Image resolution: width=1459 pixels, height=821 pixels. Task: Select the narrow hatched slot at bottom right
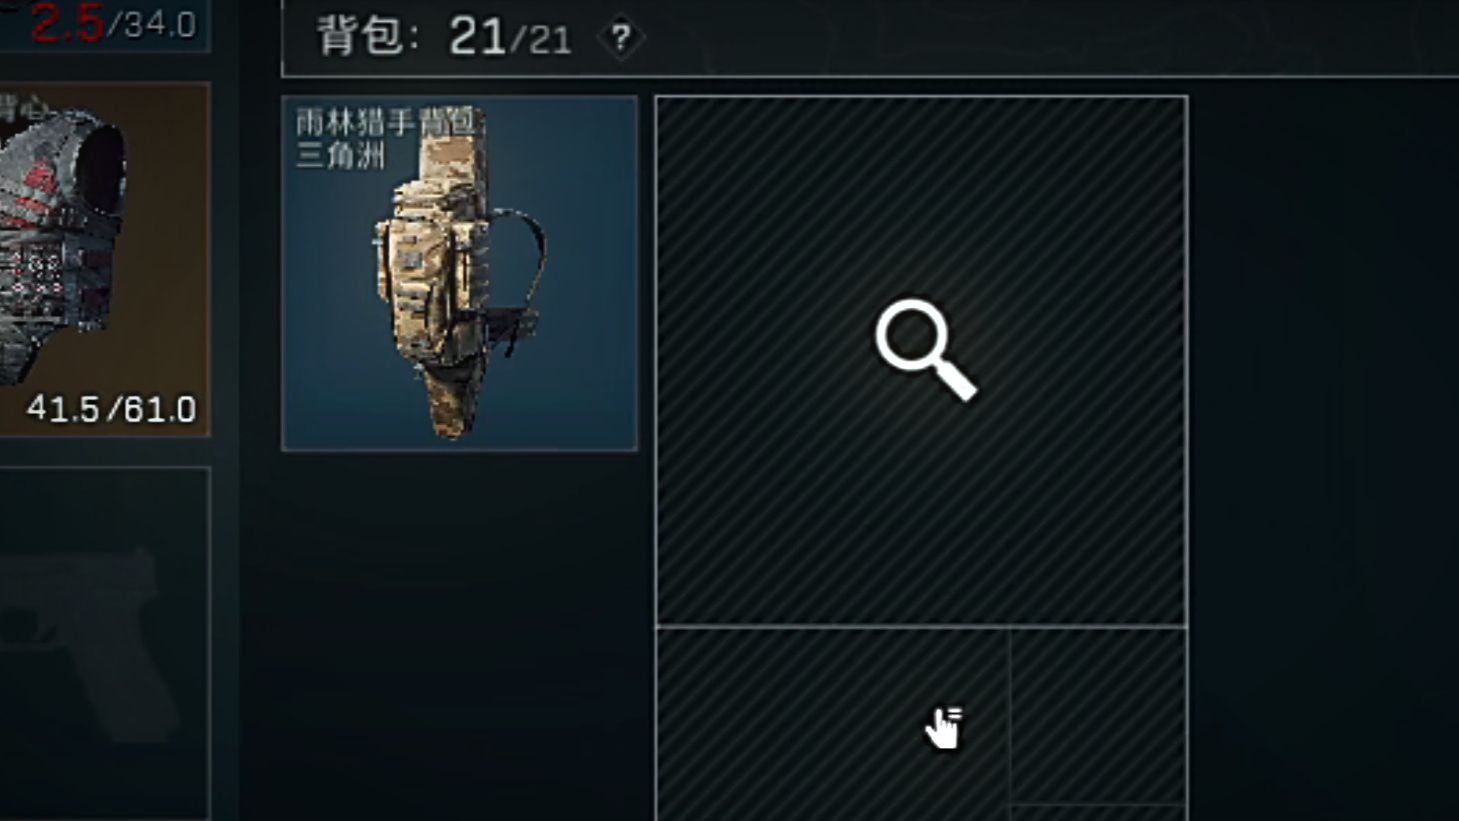[1098, 716]
